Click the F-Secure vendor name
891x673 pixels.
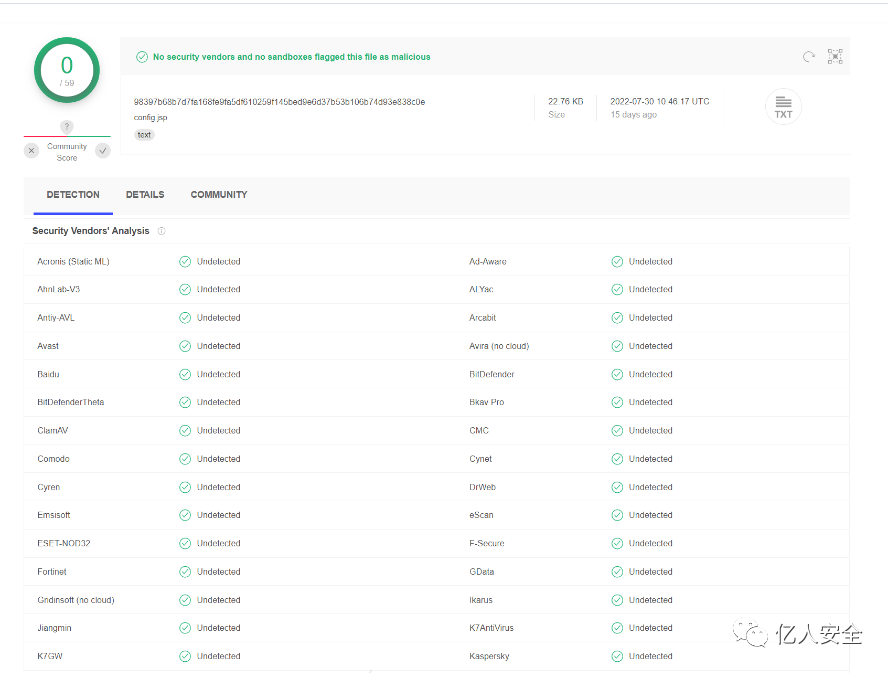pyautogui.click(x=486, y=543)
